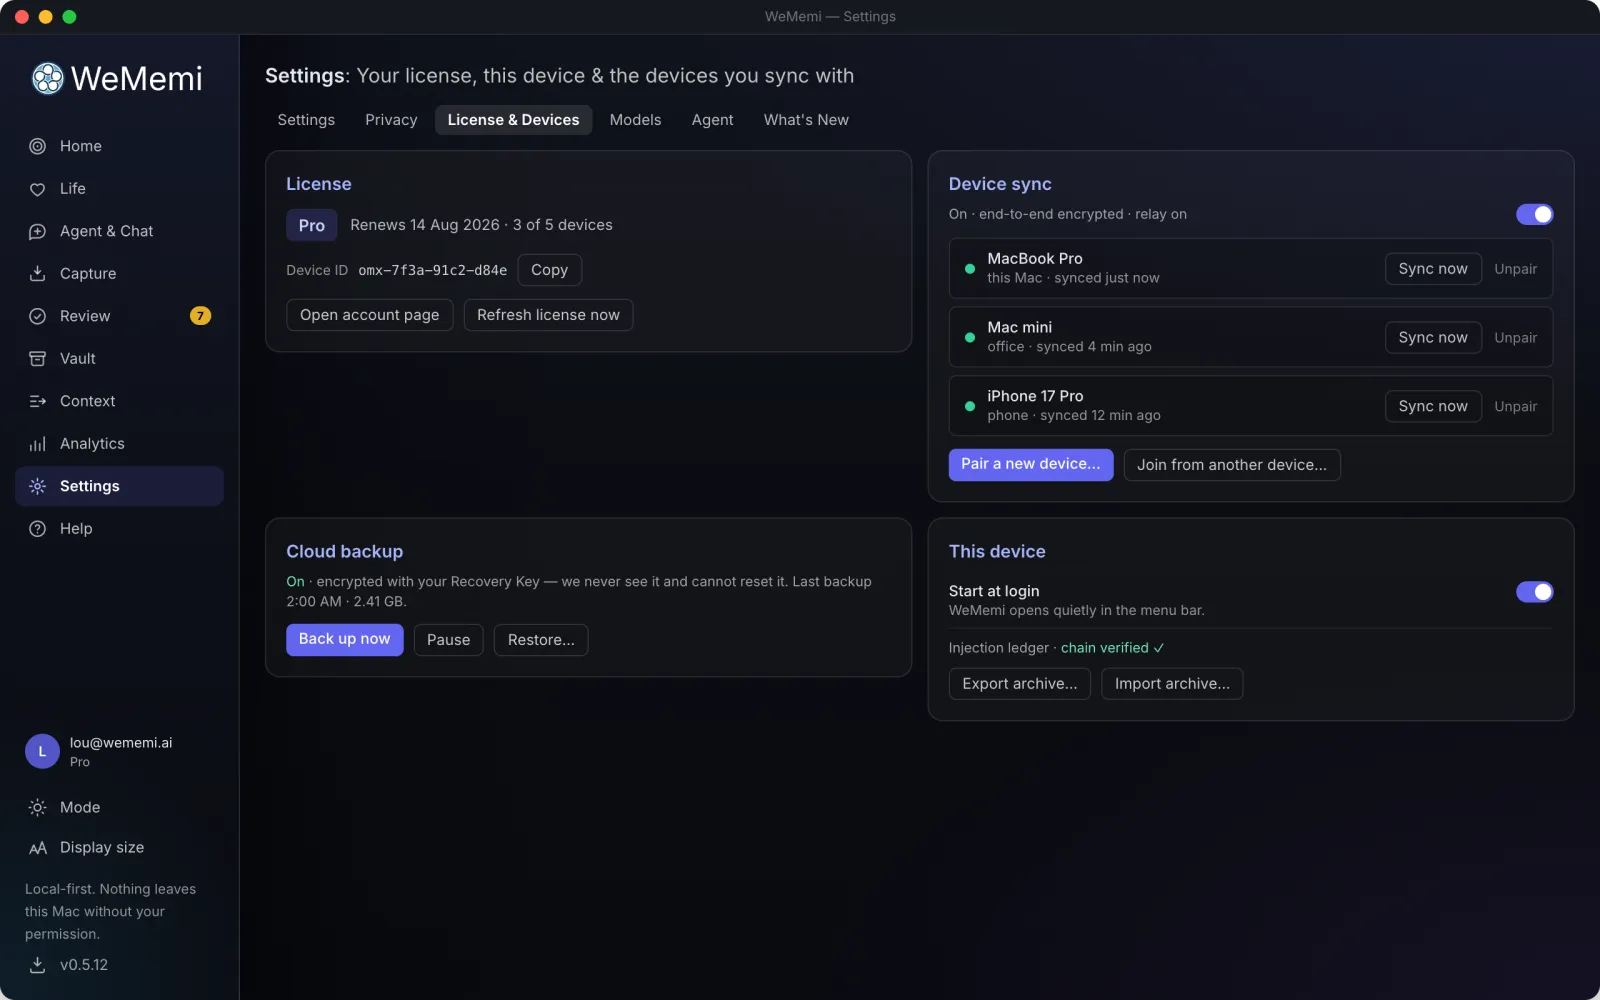Click the Context list icon
The width and height of the screenshot is (1600, 1000).
[37, 401]
